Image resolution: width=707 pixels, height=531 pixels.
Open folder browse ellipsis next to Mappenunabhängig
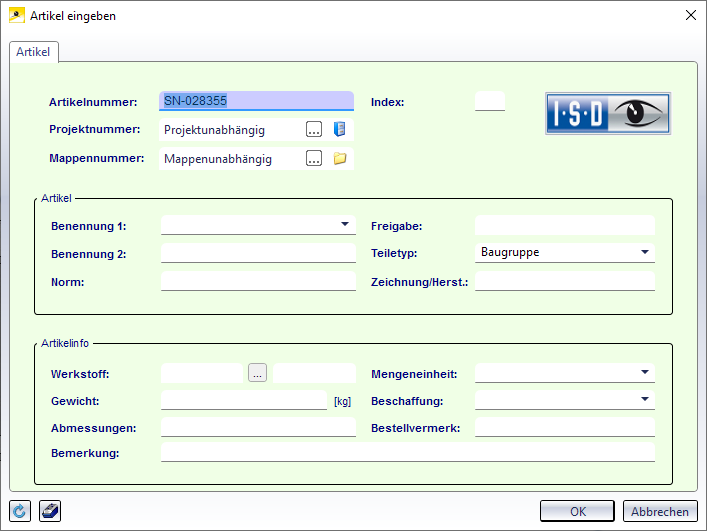(x=314, y=158)
